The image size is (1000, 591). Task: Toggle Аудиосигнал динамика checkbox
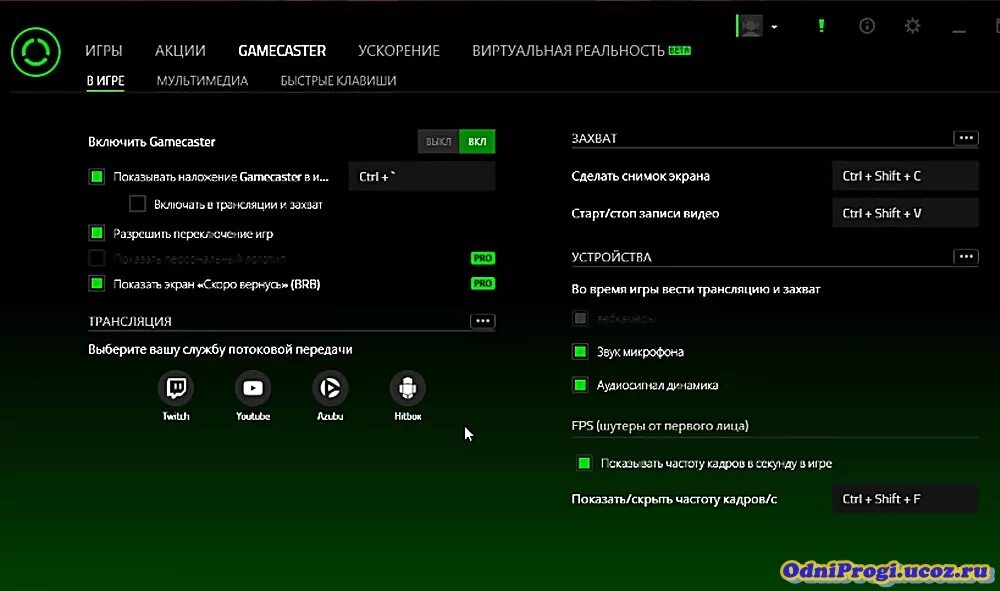click(580, 385)
